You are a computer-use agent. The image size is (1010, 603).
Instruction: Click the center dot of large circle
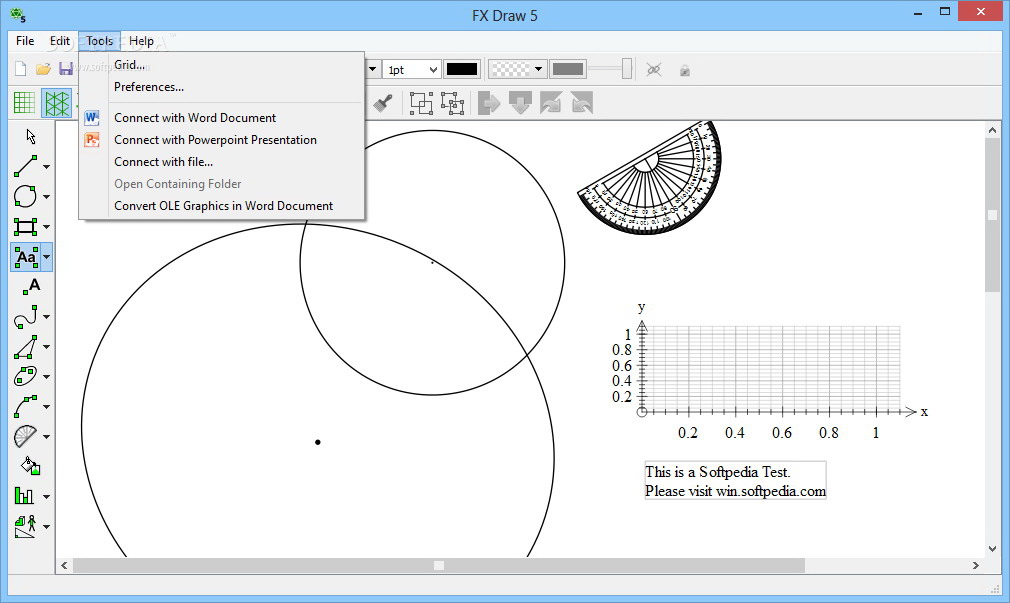click(318, 442)
